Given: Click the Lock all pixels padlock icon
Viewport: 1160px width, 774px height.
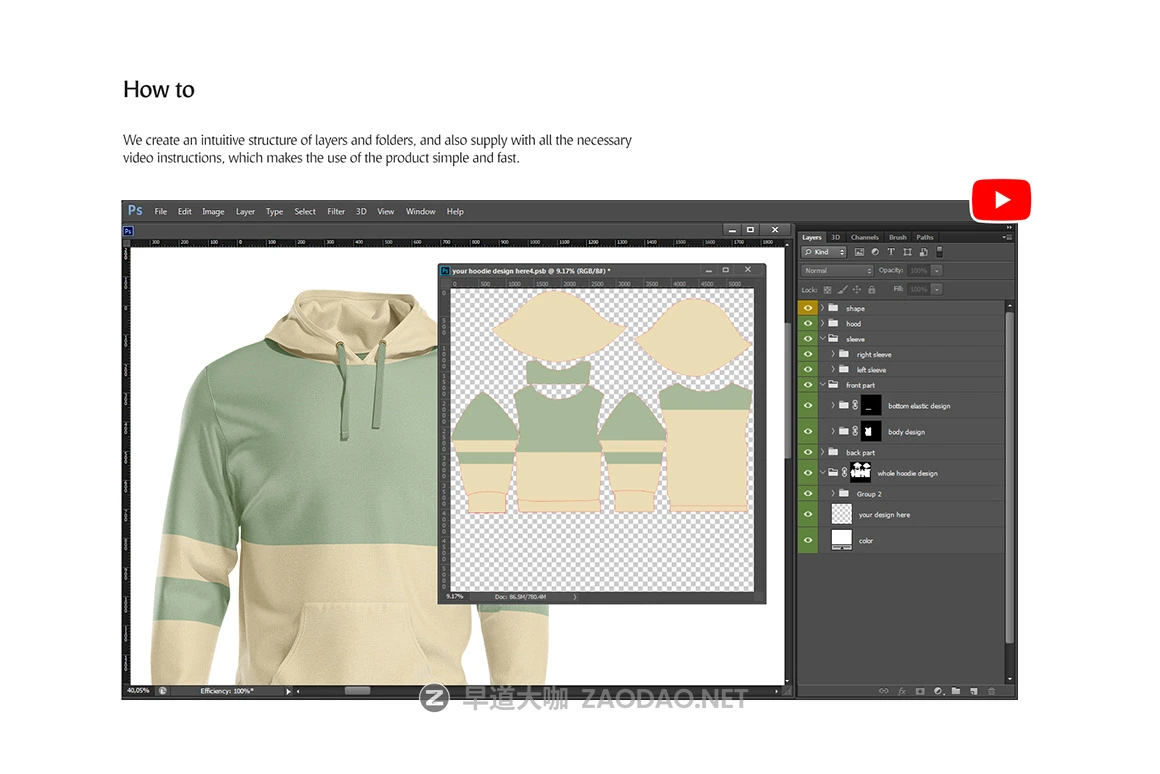Looking at the screenshot, I should pyautogui.click(x=872, y=288).
